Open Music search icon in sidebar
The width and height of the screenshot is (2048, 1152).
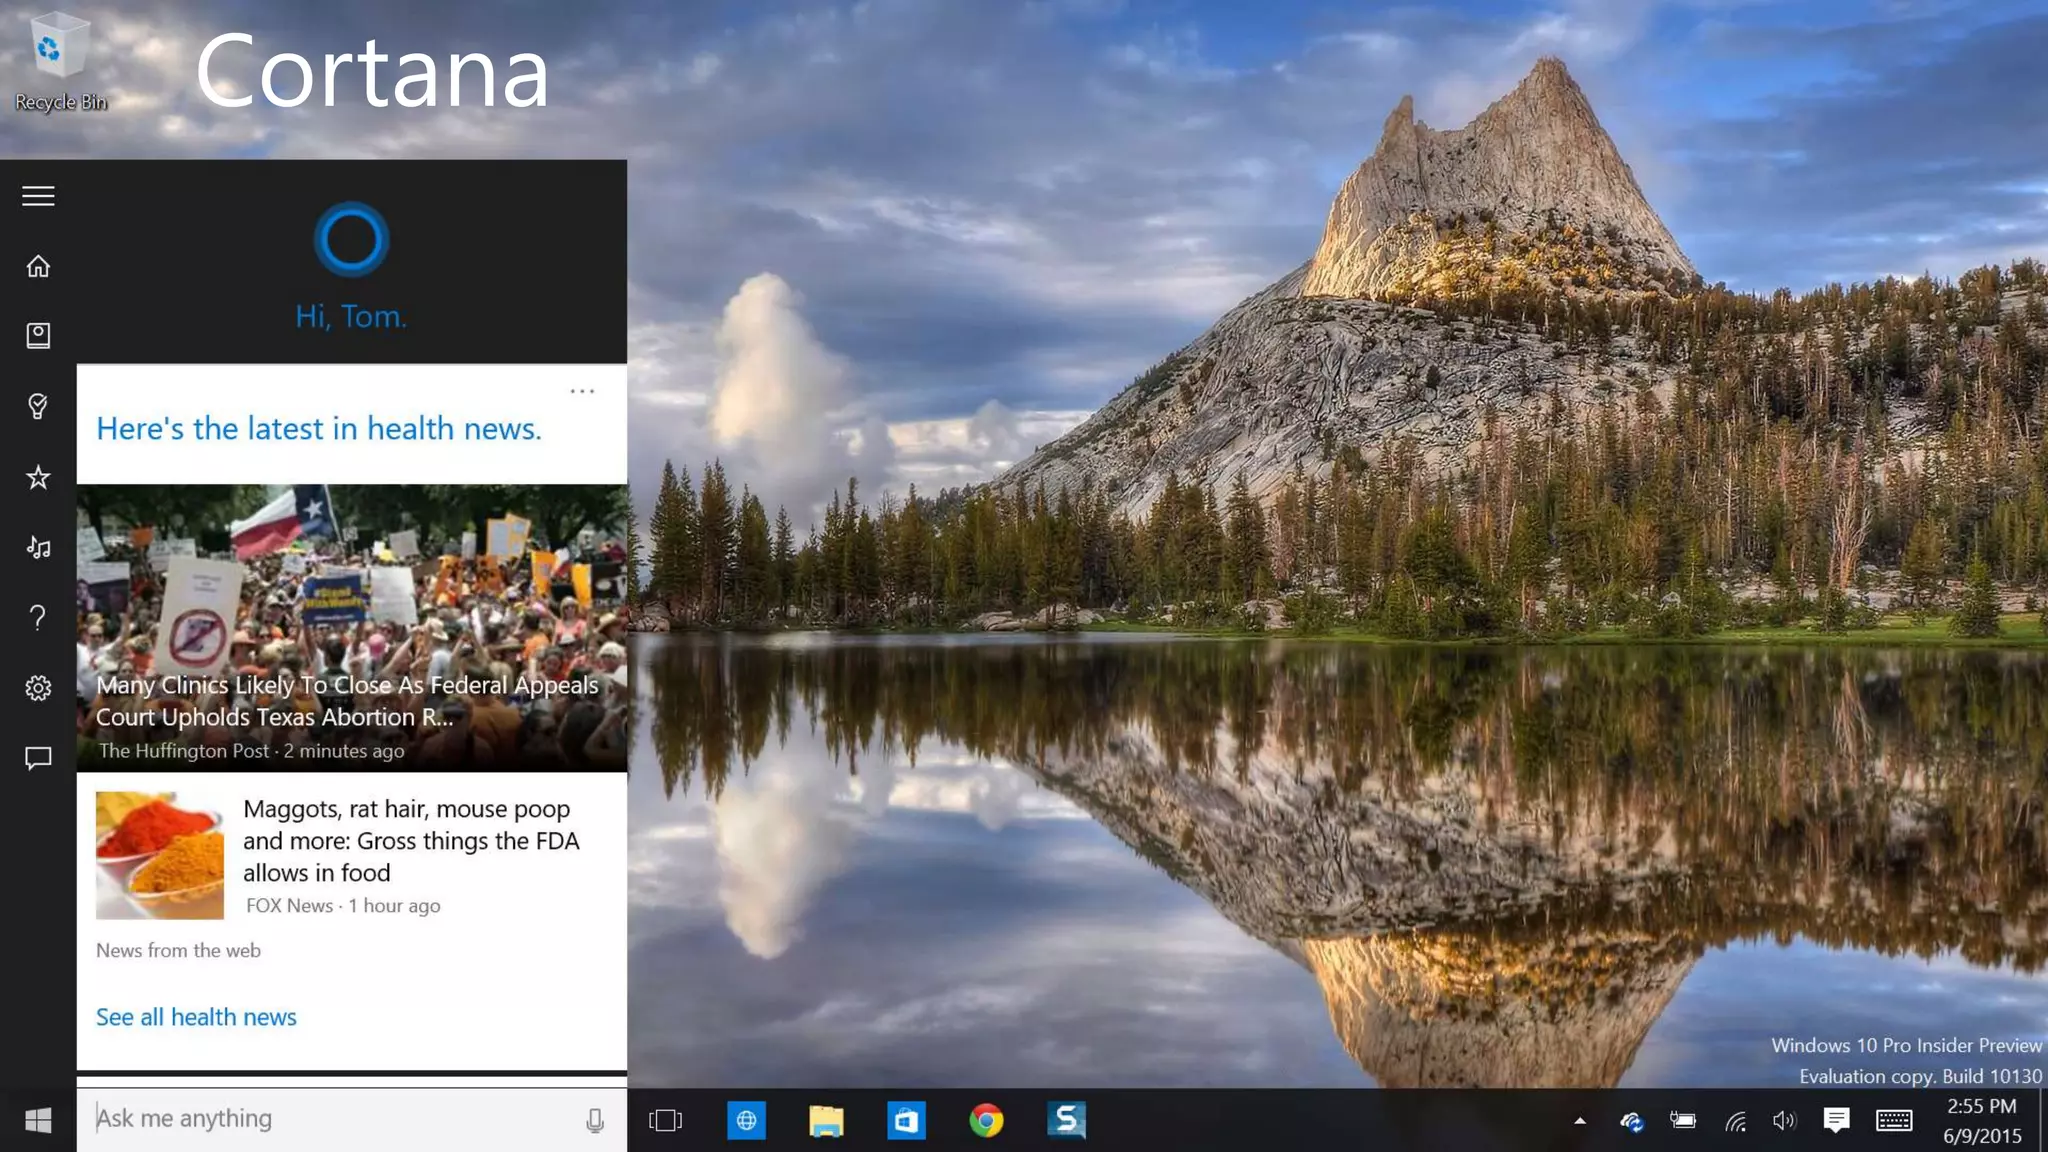click(38, 547)
